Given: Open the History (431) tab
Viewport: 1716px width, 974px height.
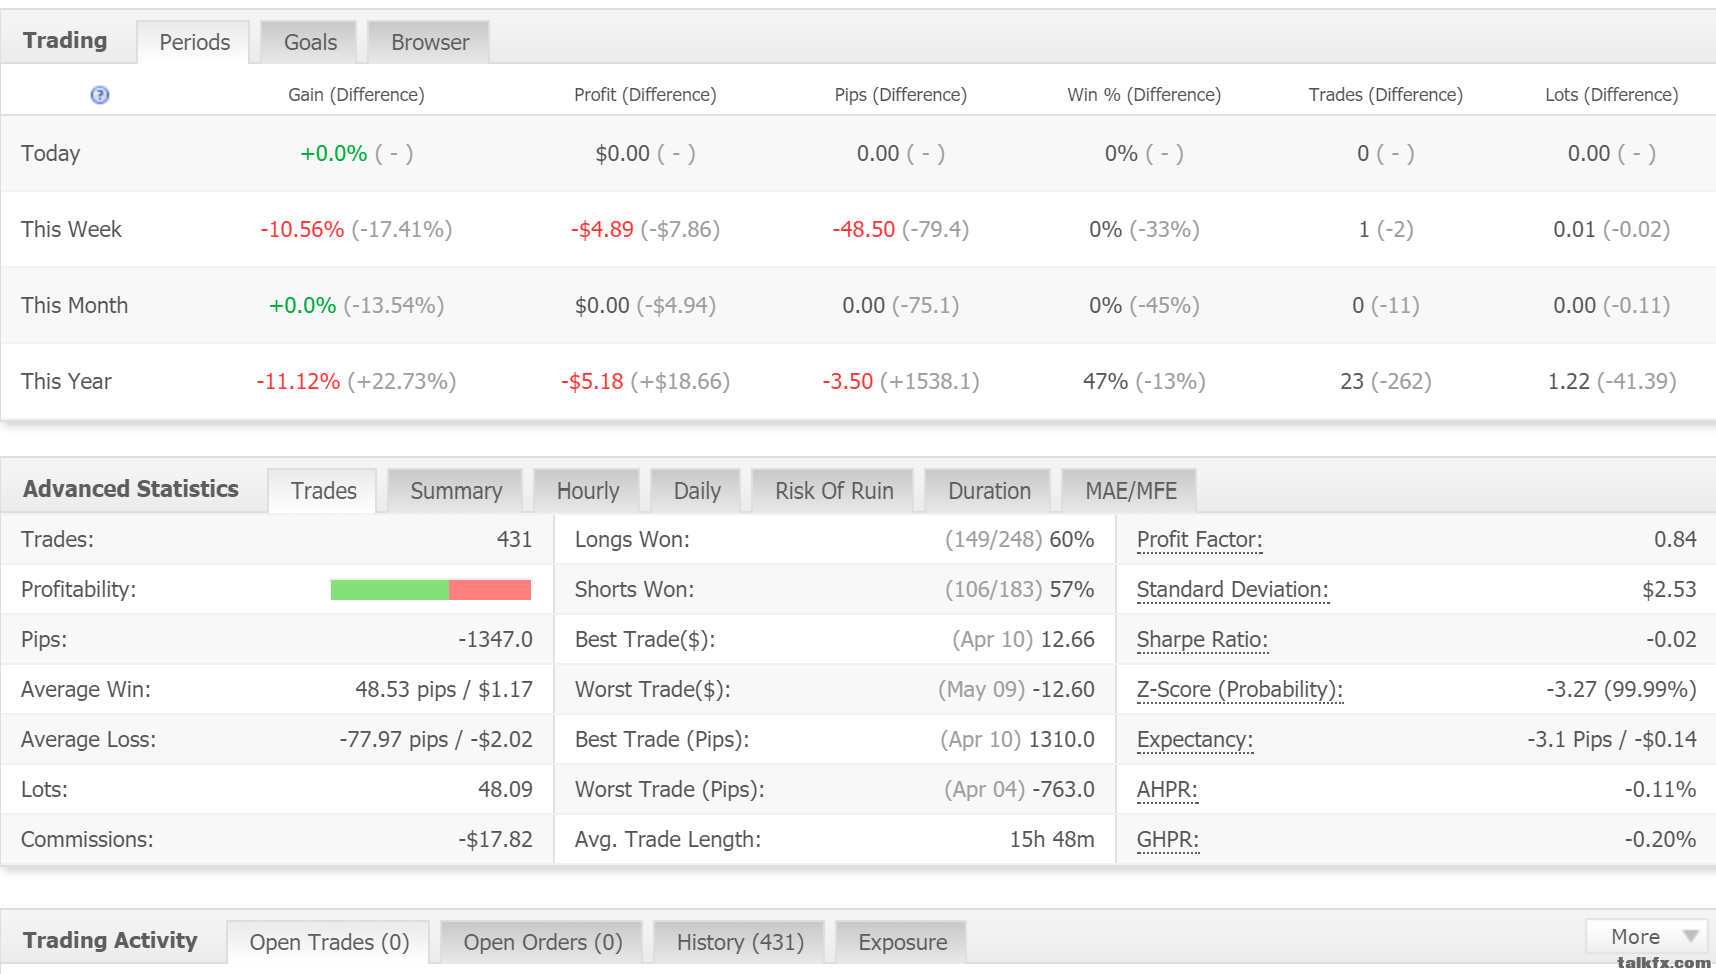Looking at the screenshot, I should [740, 942].
